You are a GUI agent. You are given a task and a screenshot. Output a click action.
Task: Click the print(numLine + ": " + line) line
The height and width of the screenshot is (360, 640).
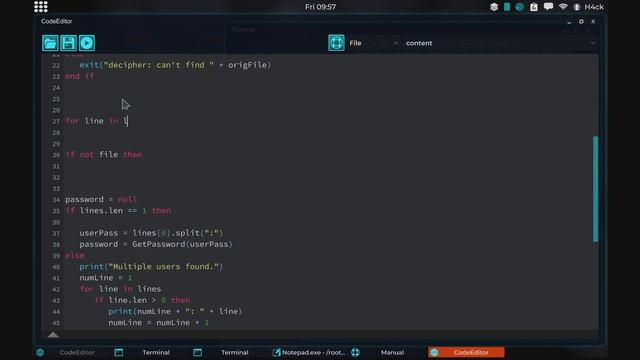(175, 311)
